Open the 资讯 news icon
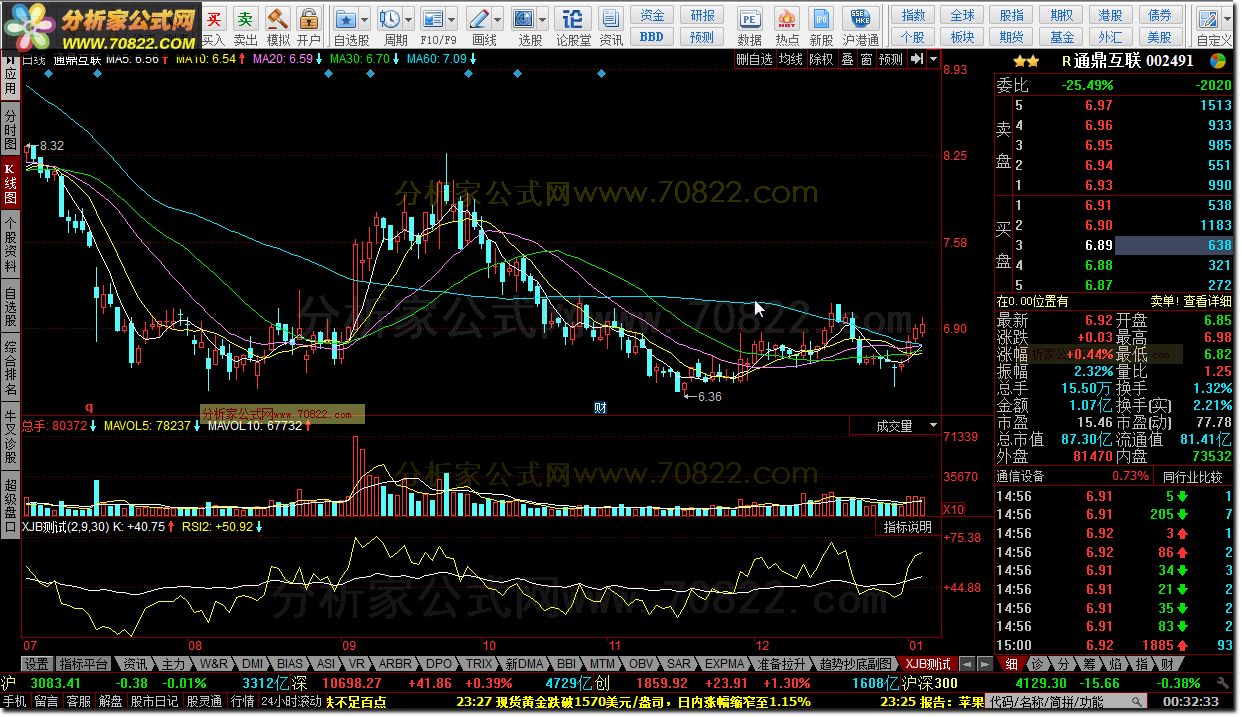The width and height of the screenshot is (1242, 717). pyautogui.click(x=611, y=19)
